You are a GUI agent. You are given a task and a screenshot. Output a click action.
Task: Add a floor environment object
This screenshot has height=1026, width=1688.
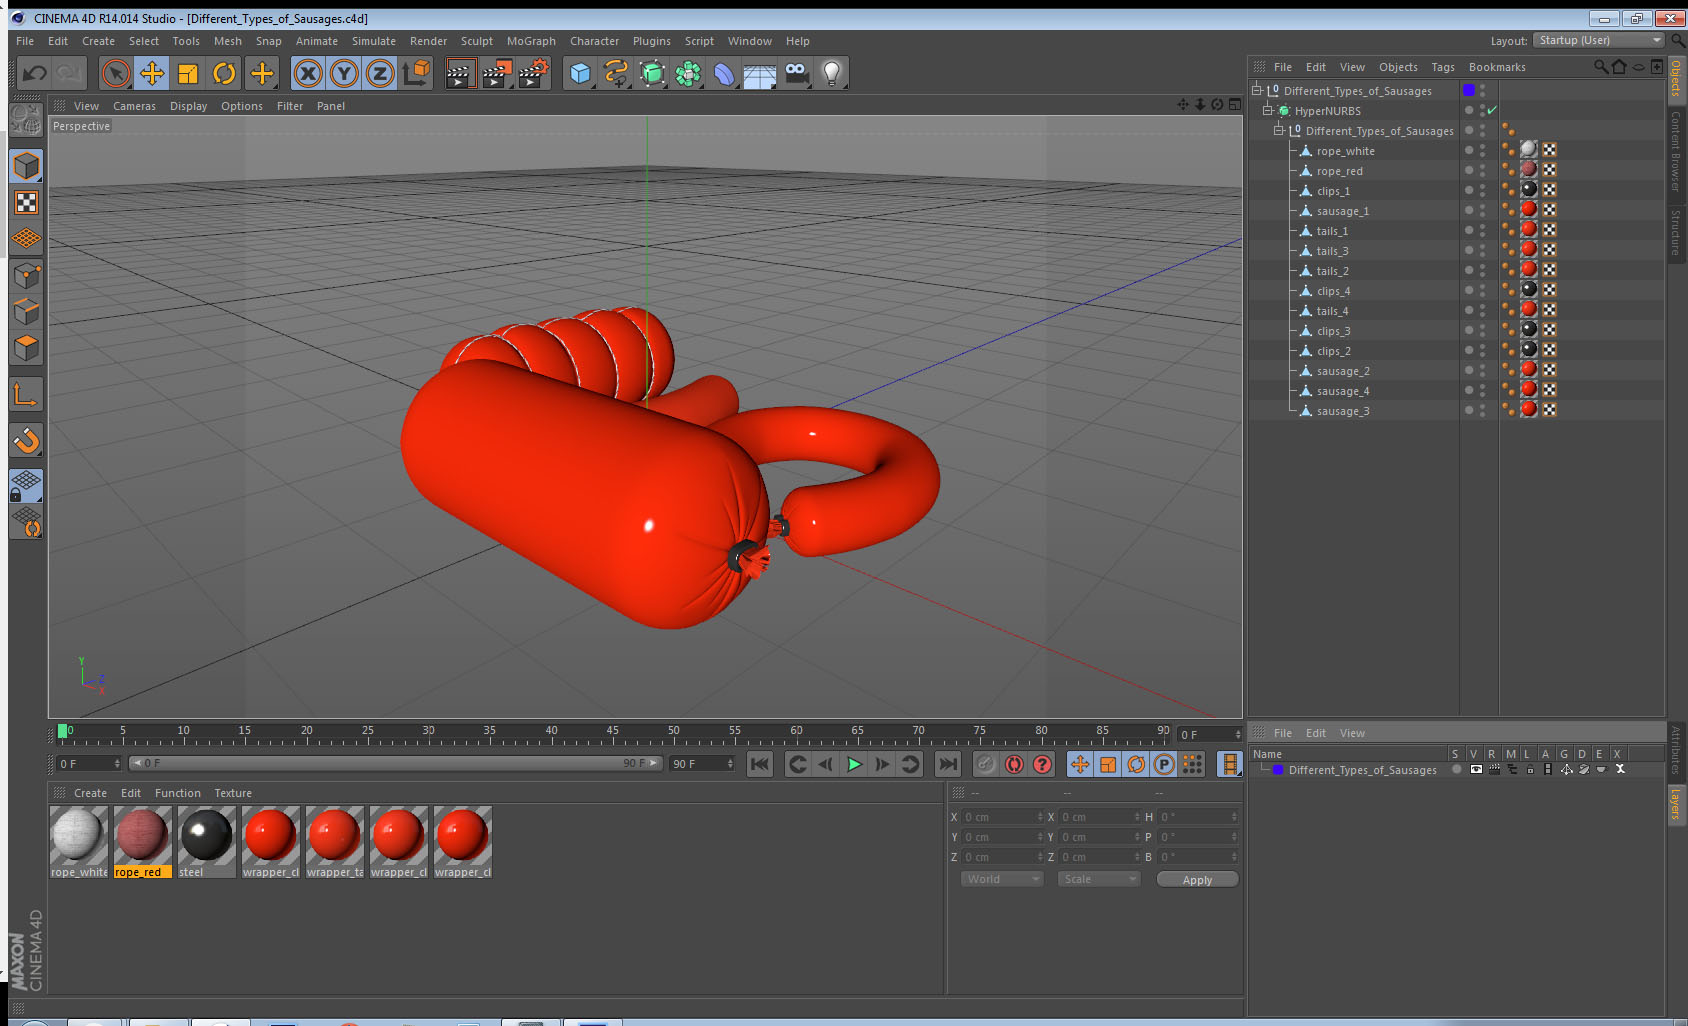pyautogui.click(x=760, y=73)
